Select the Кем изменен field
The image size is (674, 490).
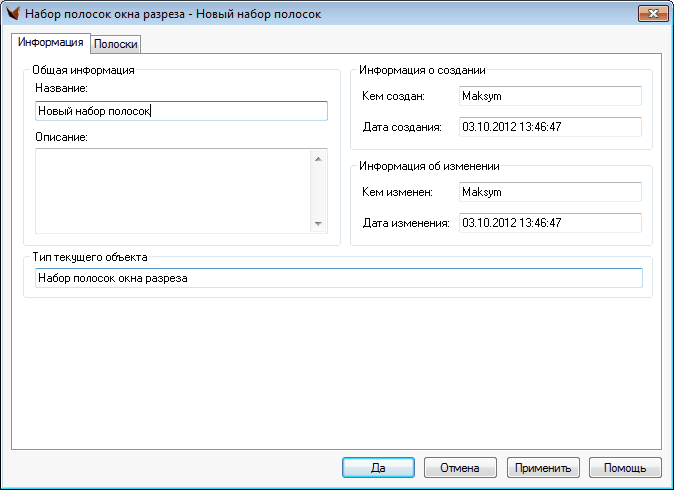tap(548, 191)
